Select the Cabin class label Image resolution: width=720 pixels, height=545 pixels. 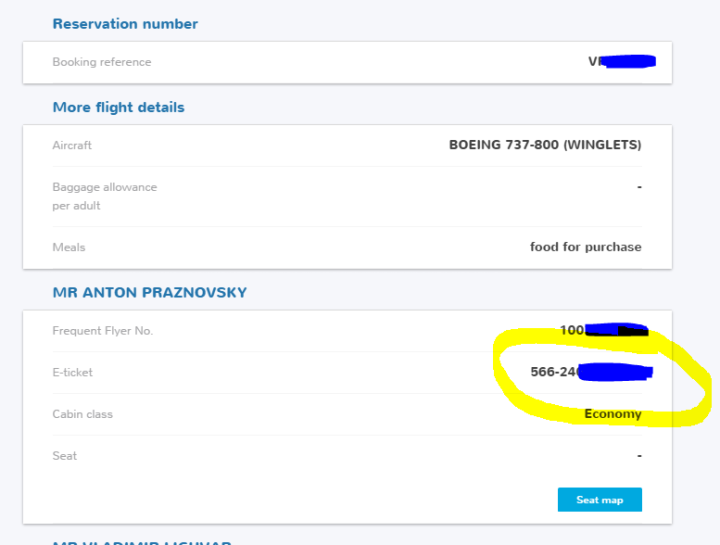82,414
